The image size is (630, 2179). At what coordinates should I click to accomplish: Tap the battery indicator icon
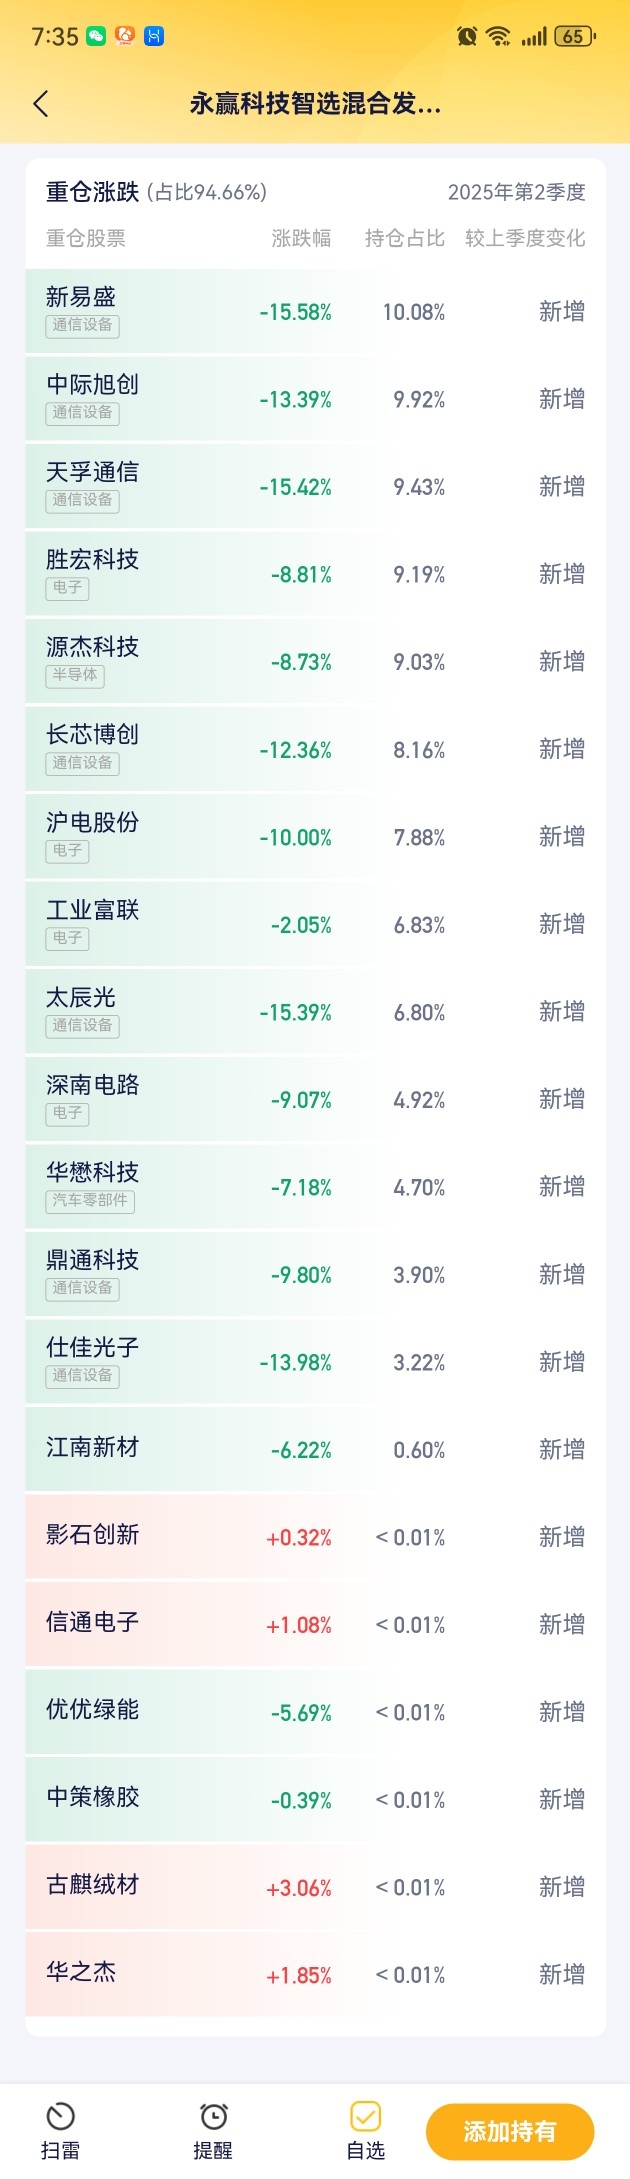click(x=574, y=36)
